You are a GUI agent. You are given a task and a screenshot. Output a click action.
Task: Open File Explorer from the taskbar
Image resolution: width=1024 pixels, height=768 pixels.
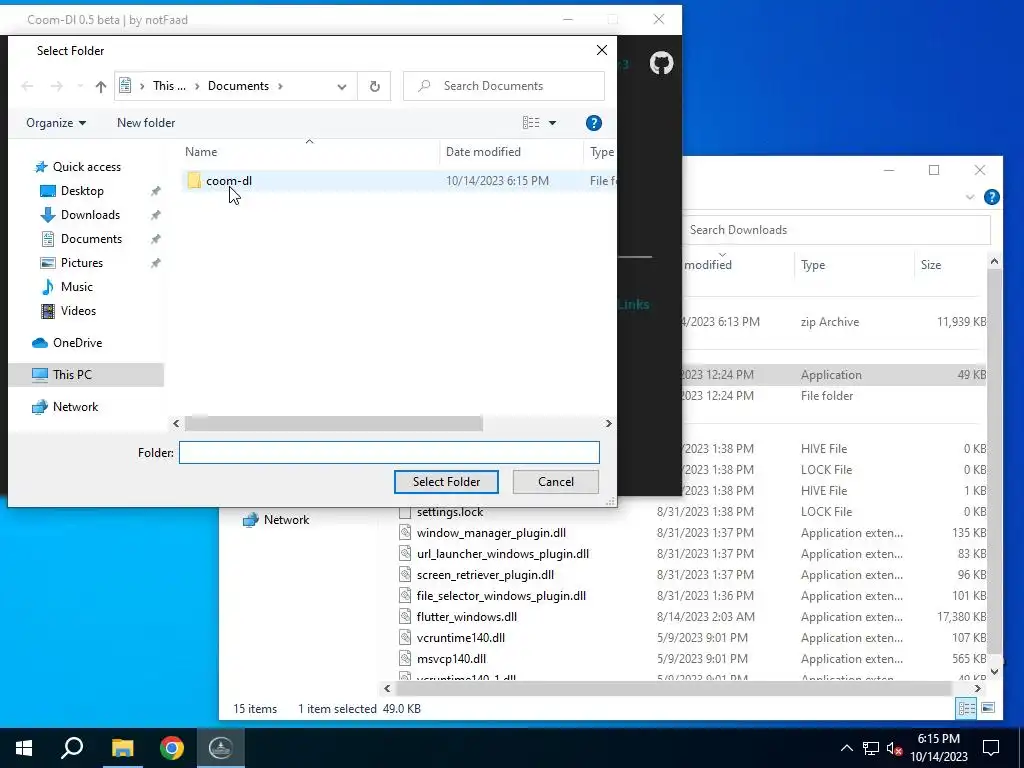pos(122,748)
